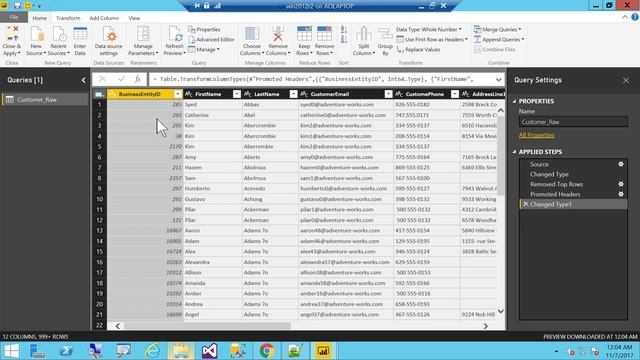Collapse the Queries pane
640x360 pixels.
pos(84,80)
